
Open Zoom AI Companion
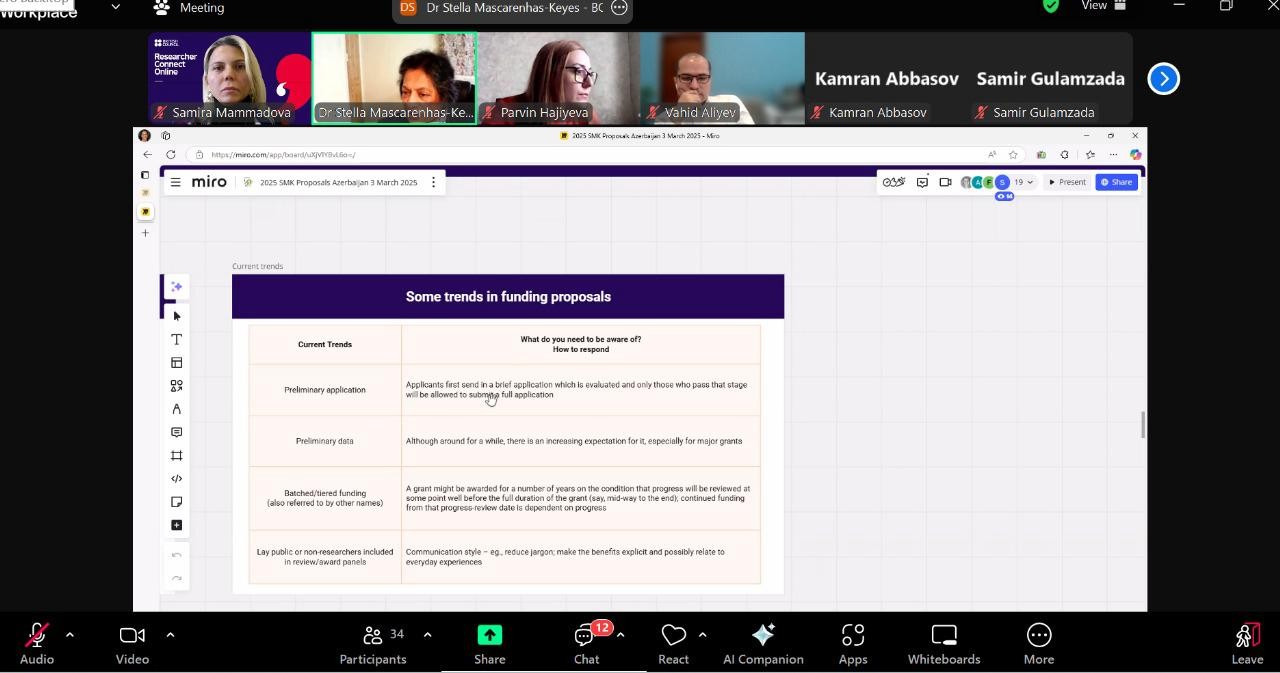(x=762, y=644)
